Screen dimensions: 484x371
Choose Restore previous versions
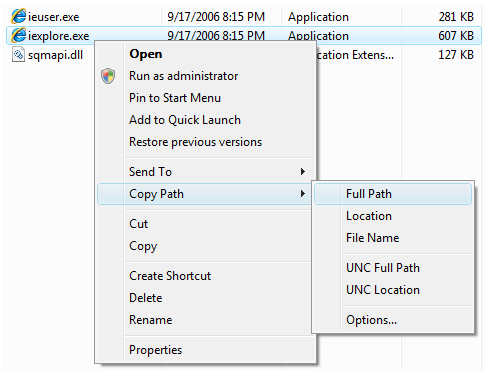(x=196, y=142)
